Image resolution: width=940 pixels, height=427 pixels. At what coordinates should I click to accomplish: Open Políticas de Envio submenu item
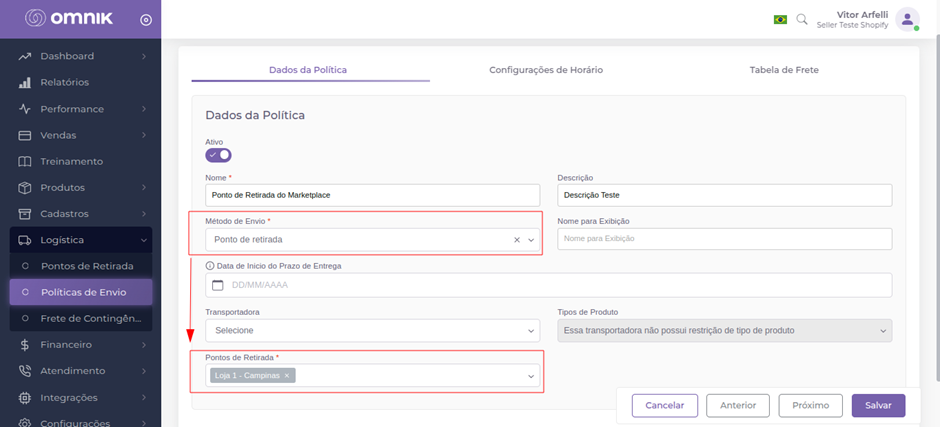tap(81, 292)
